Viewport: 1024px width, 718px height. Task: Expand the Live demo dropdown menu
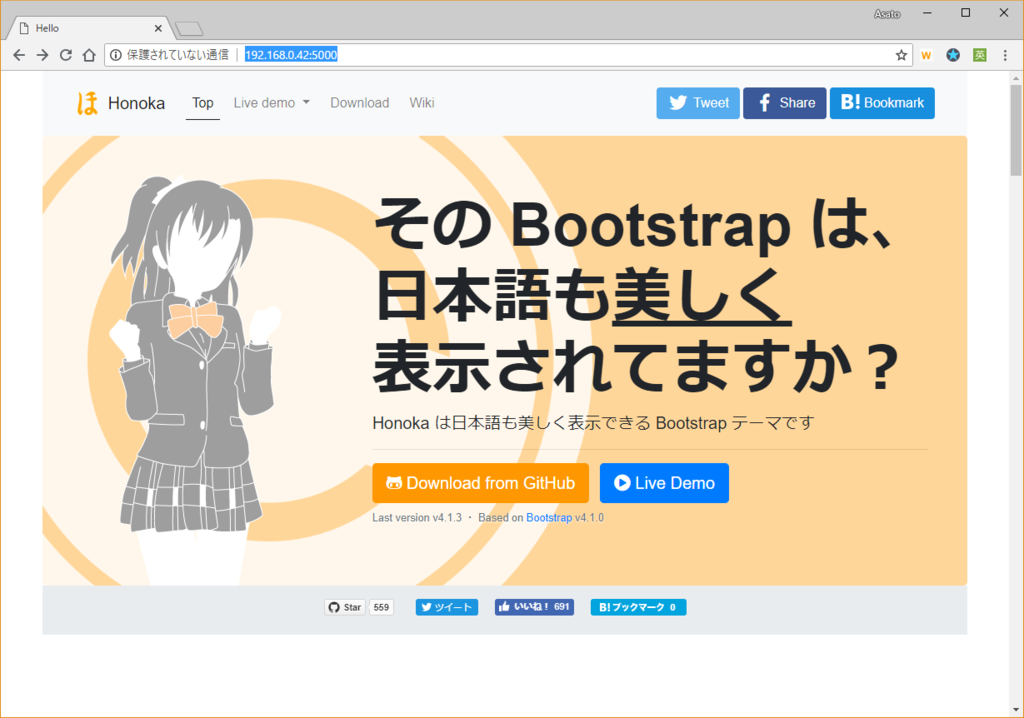[x=272, y=103]
